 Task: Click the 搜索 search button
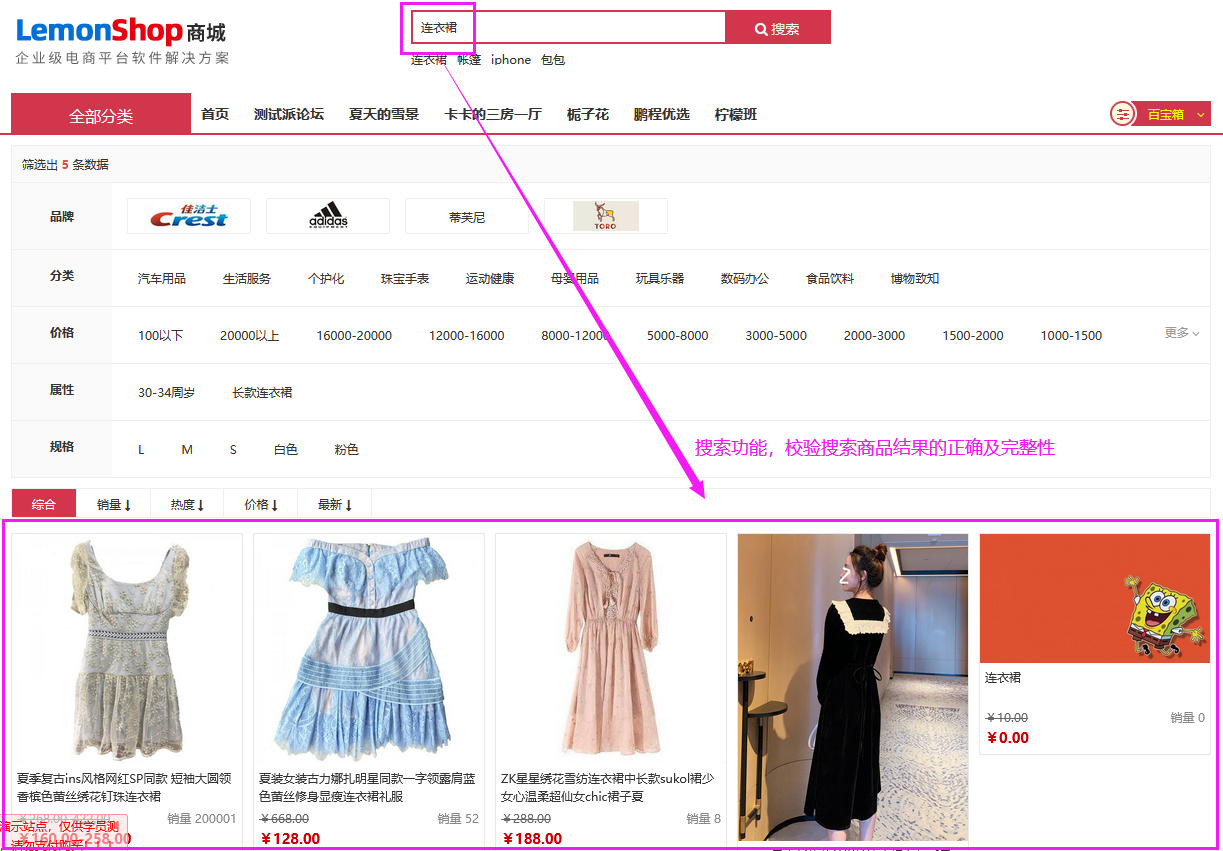coord(777,27)
